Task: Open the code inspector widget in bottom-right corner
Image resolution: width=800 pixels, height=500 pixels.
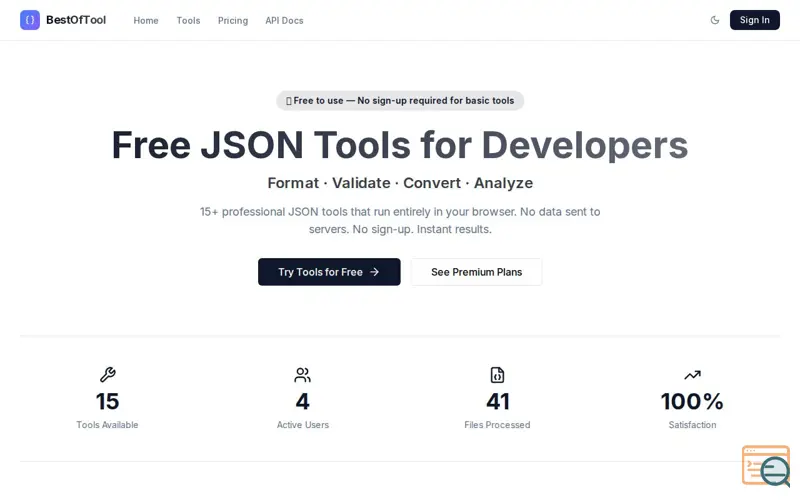Action: (x=765, y=466)
